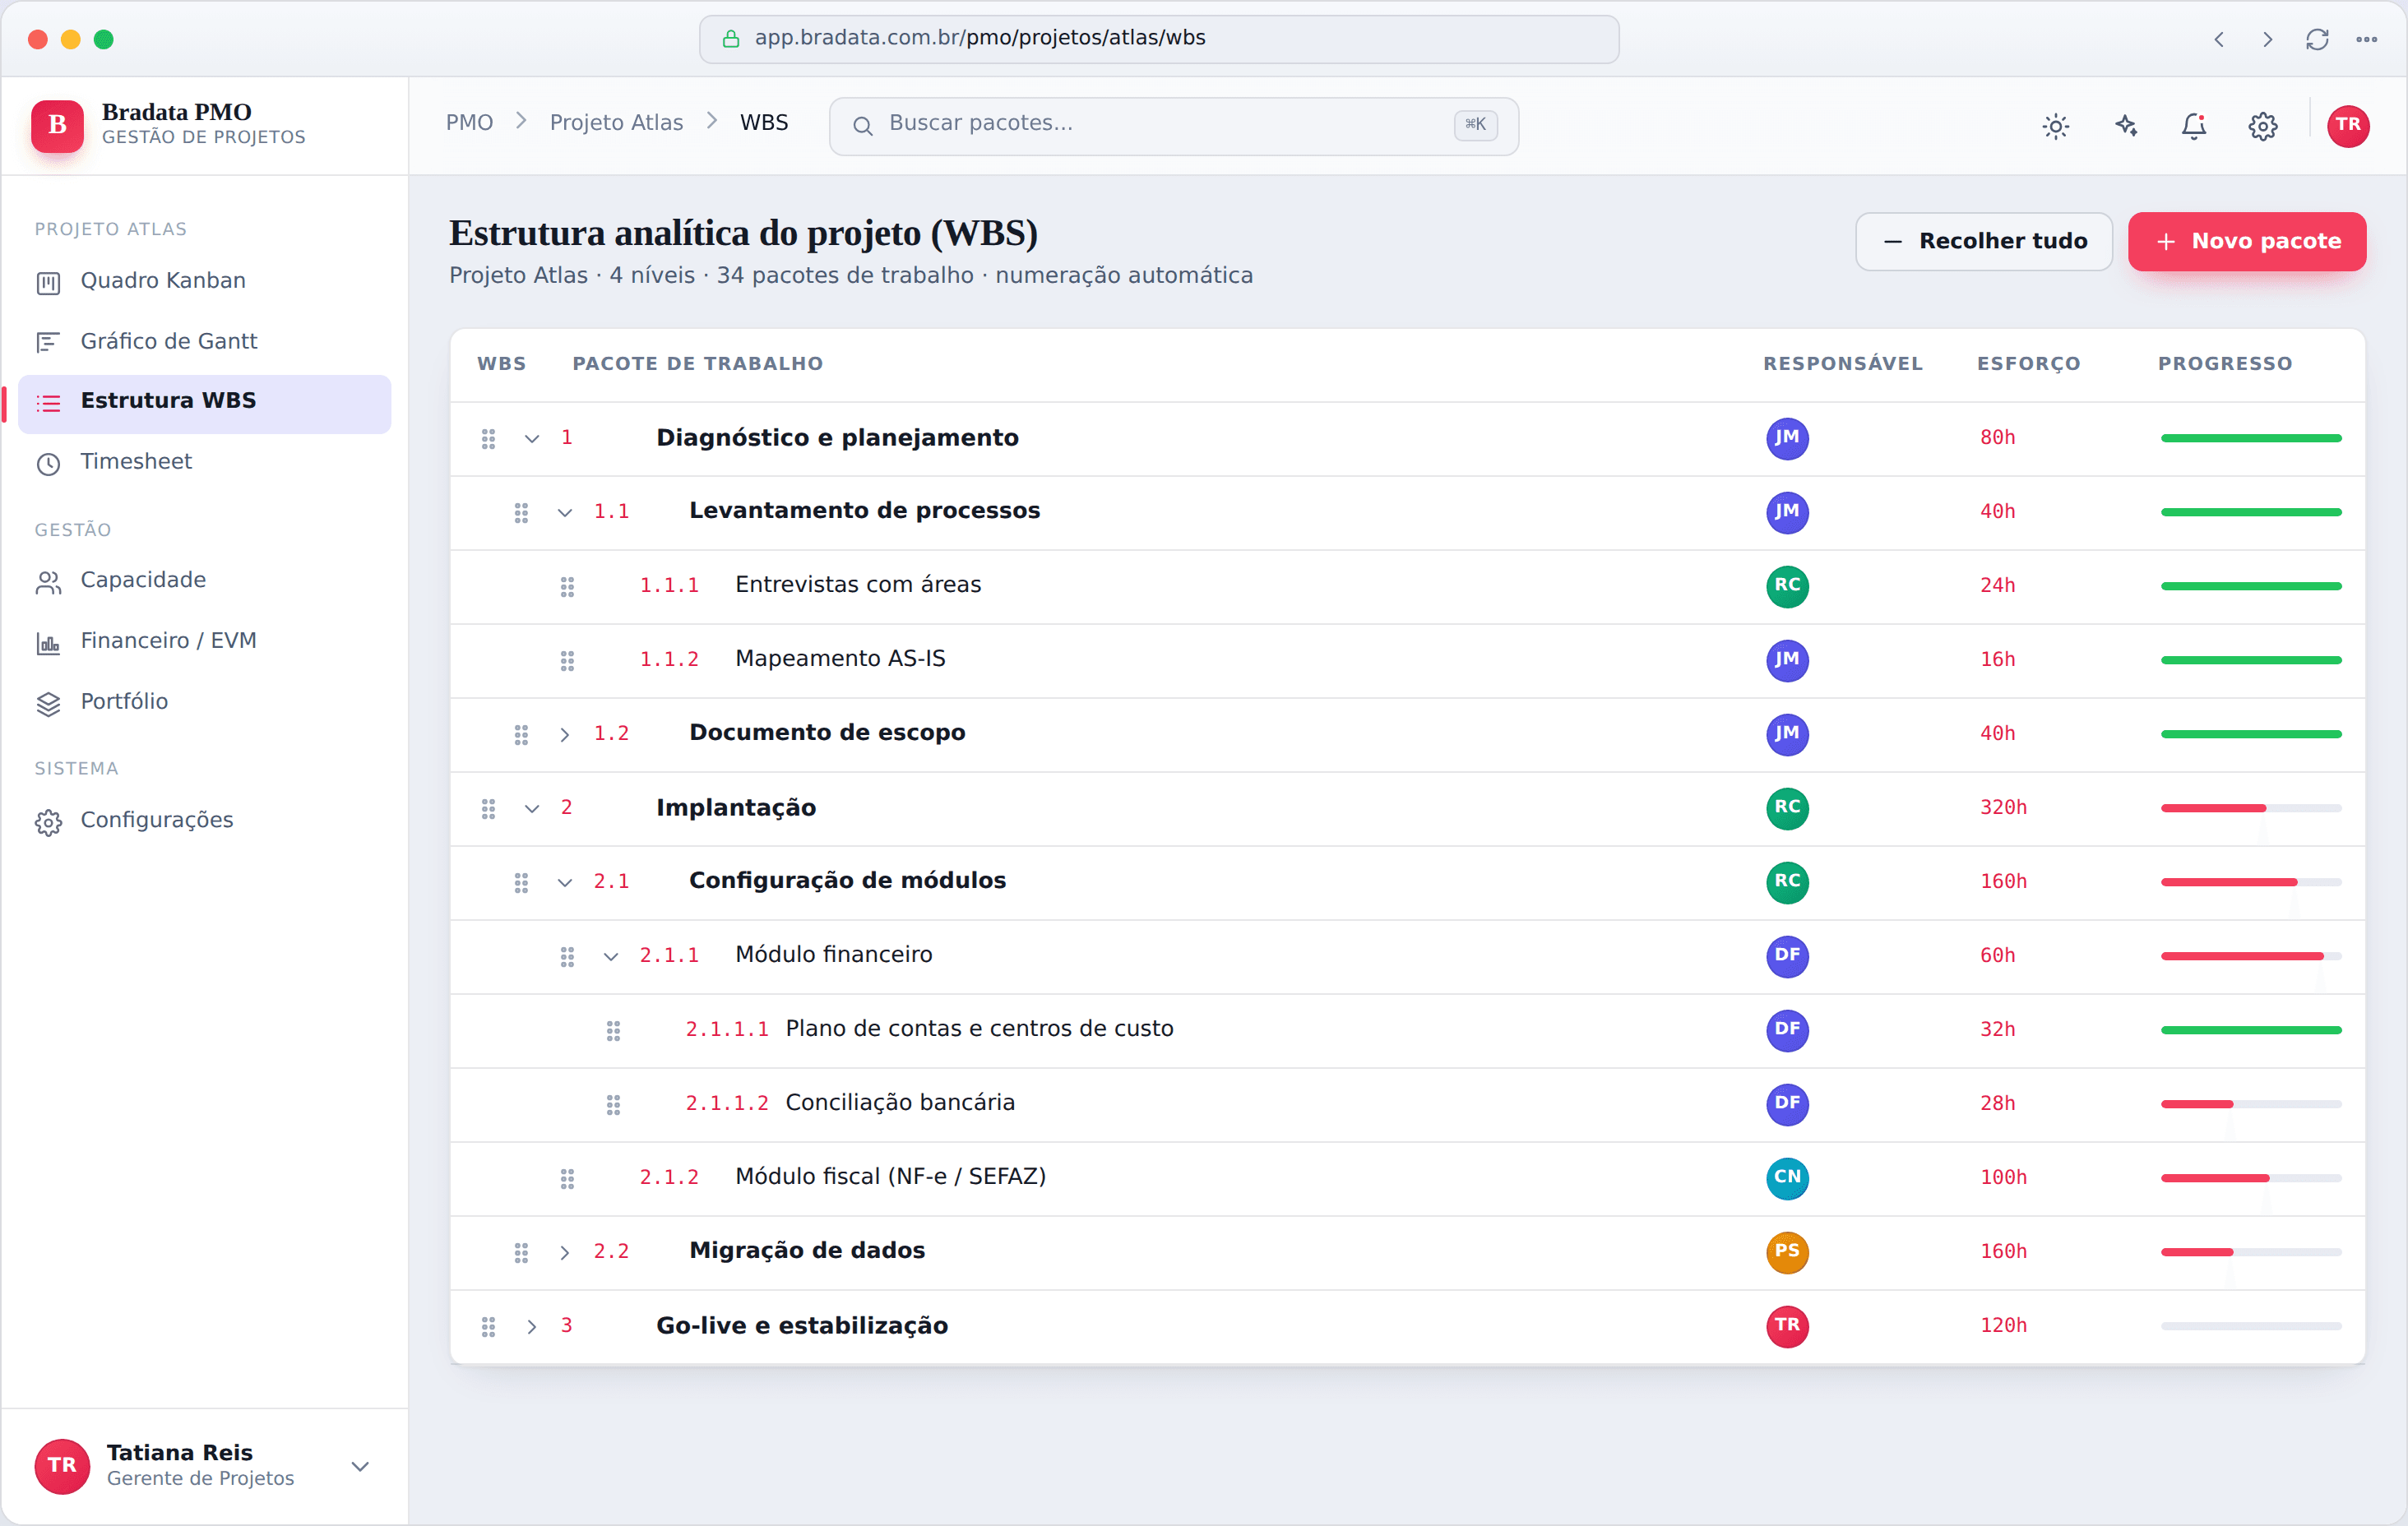This screenshot has height=1526, width=2408.
Task: Expand the 3 Go-live e estabilização node
Action: [x=532, y=1326]
